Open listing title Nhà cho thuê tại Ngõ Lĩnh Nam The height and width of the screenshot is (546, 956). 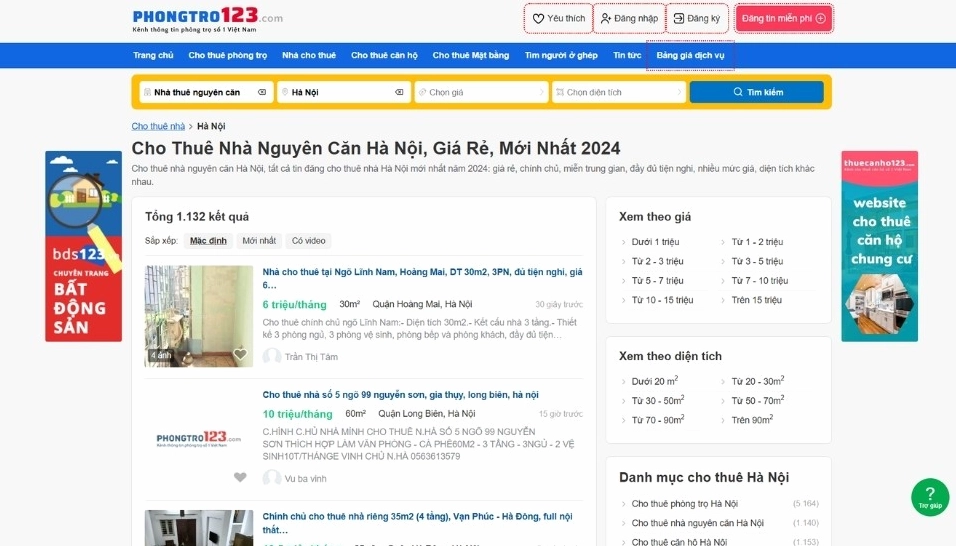click(x=422, y=278)
